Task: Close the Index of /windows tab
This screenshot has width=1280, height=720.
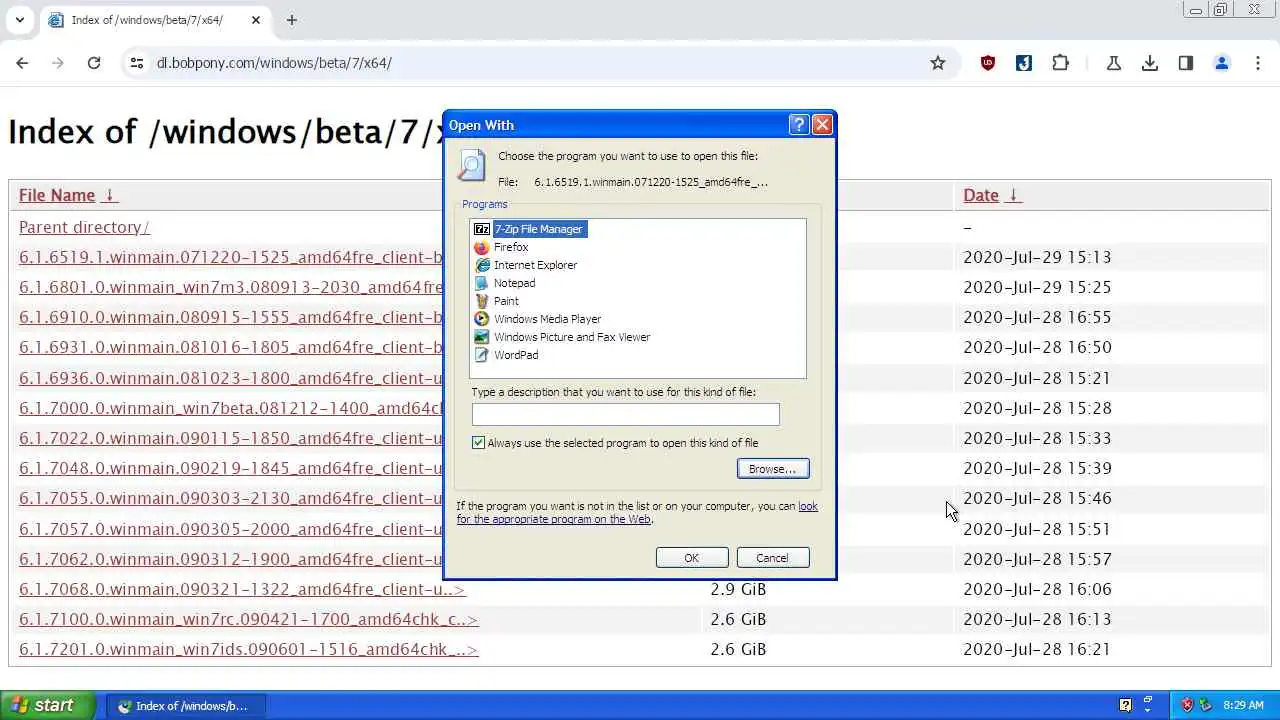Action: pyautogui.click(x=256, y=20)
